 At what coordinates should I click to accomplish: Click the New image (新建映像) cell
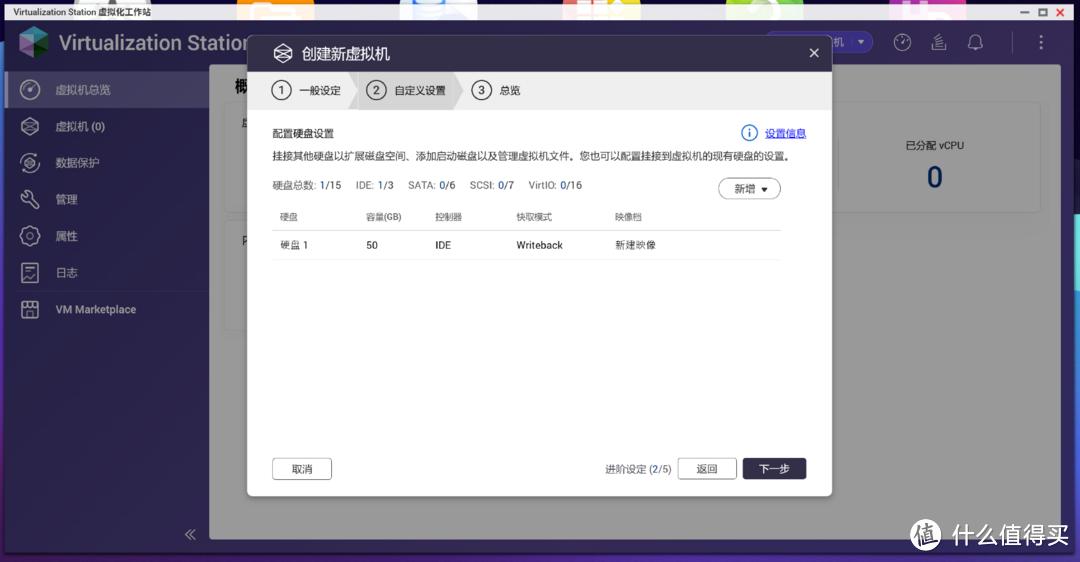pos(635,245)
